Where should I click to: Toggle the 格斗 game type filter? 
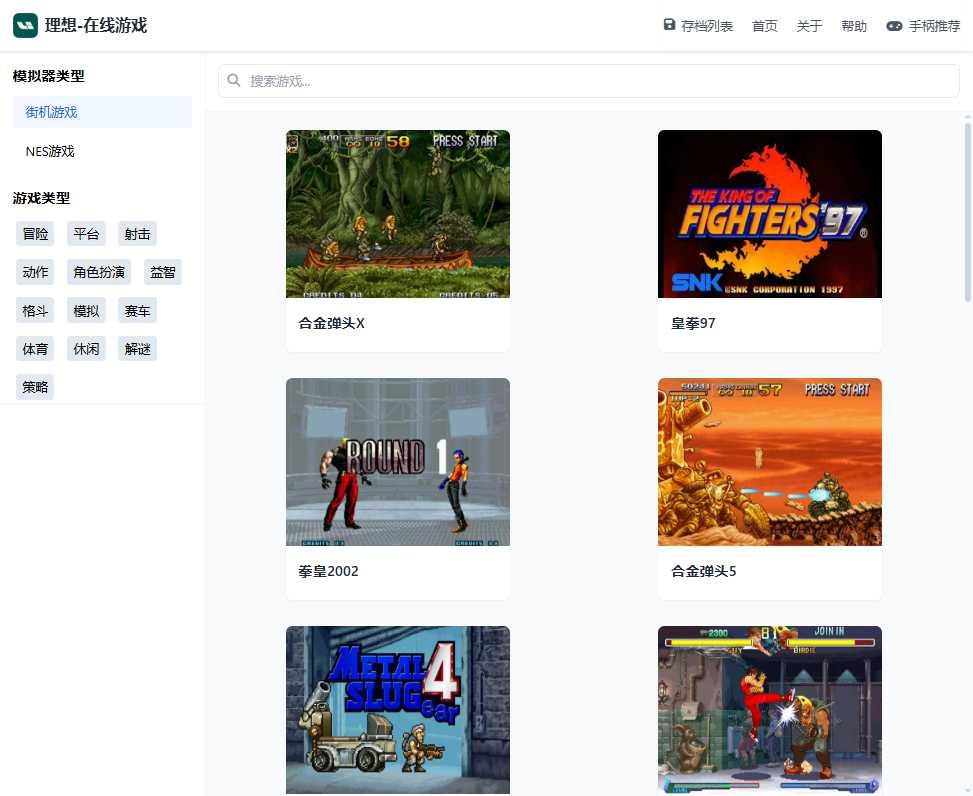pos(35,310)
